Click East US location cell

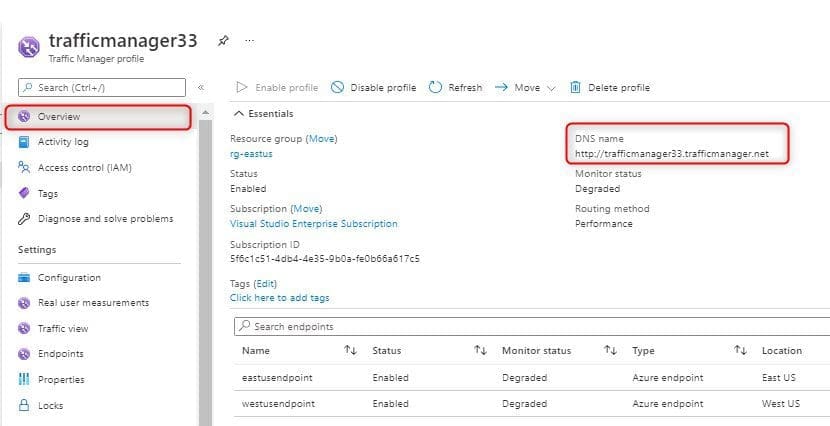pos(779,378)
